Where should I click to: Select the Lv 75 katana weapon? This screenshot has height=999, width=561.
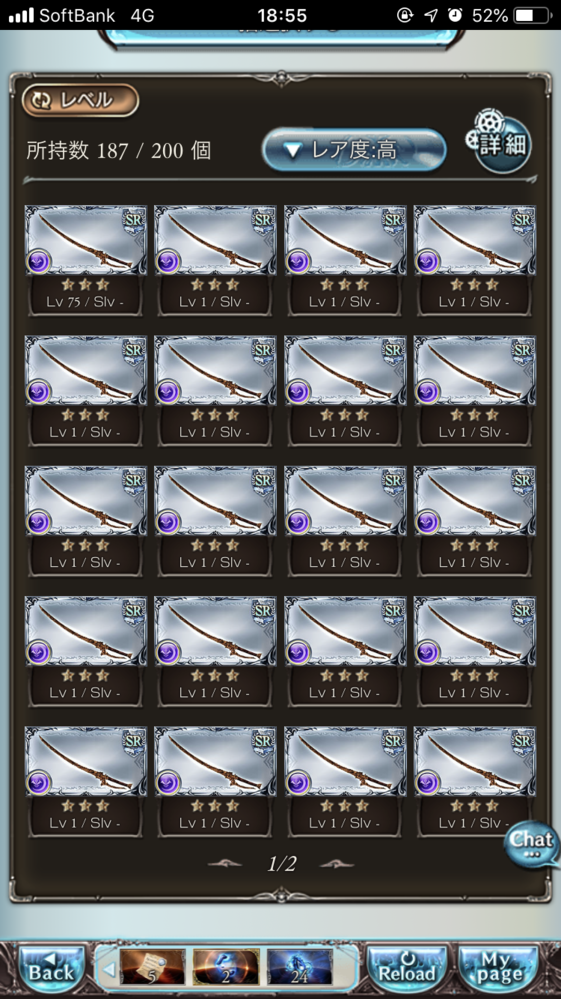click(x=86, y=261)
